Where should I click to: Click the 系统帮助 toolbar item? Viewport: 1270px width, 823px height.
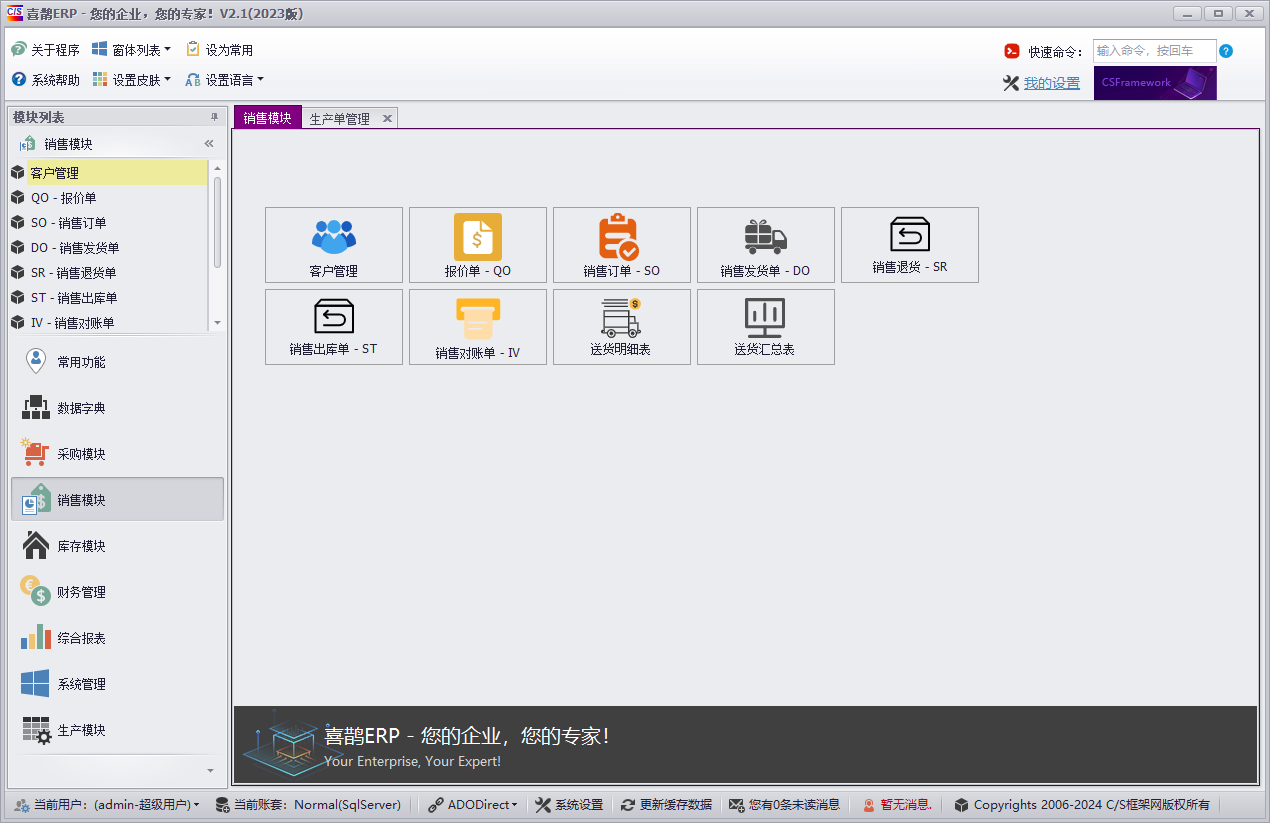pyautogui.click(x=46, y=80)
